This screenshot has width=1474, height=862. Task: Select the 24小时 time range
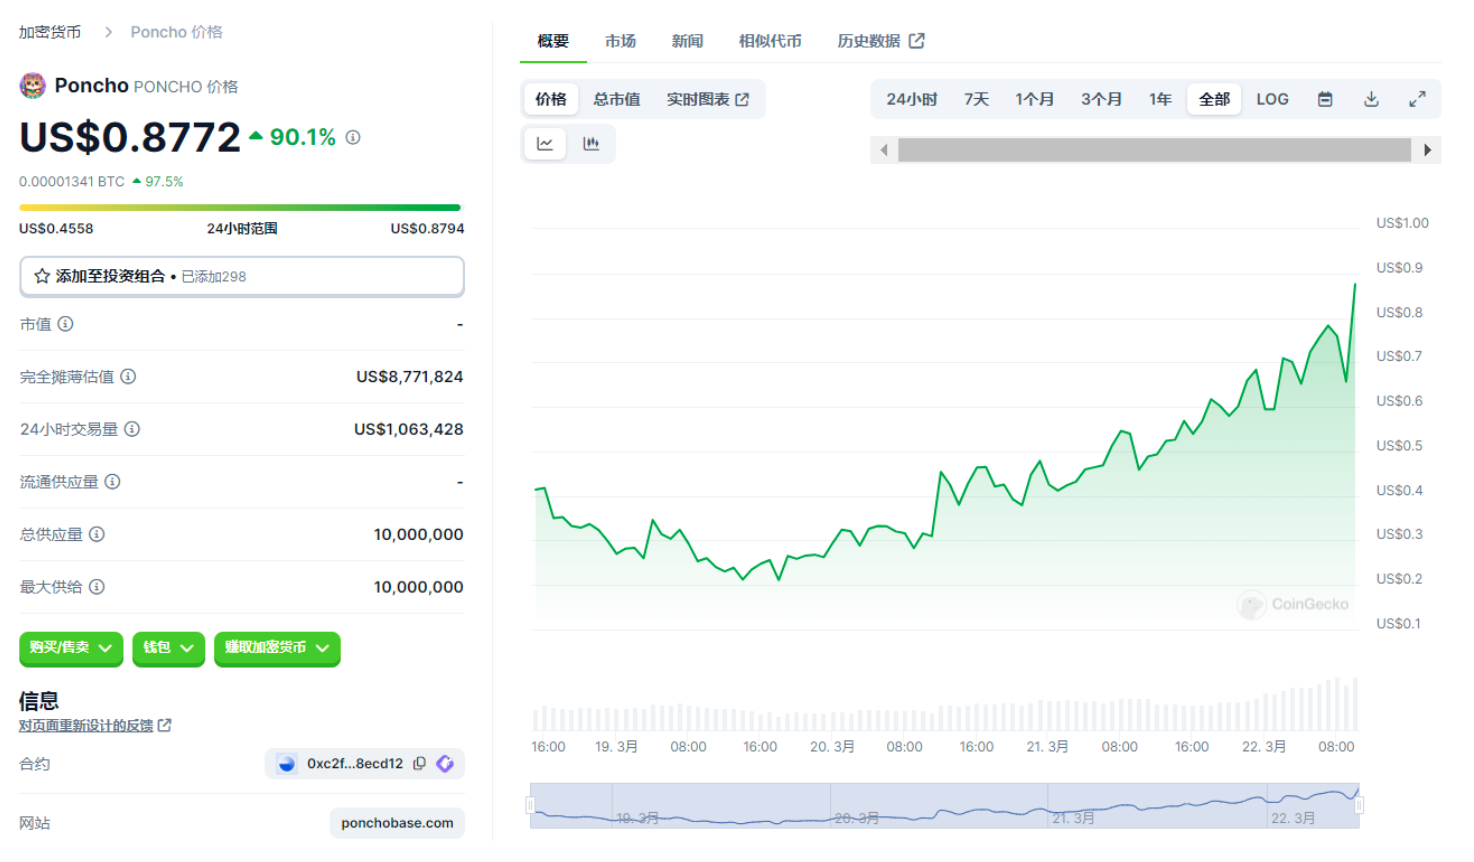point(912,99)
